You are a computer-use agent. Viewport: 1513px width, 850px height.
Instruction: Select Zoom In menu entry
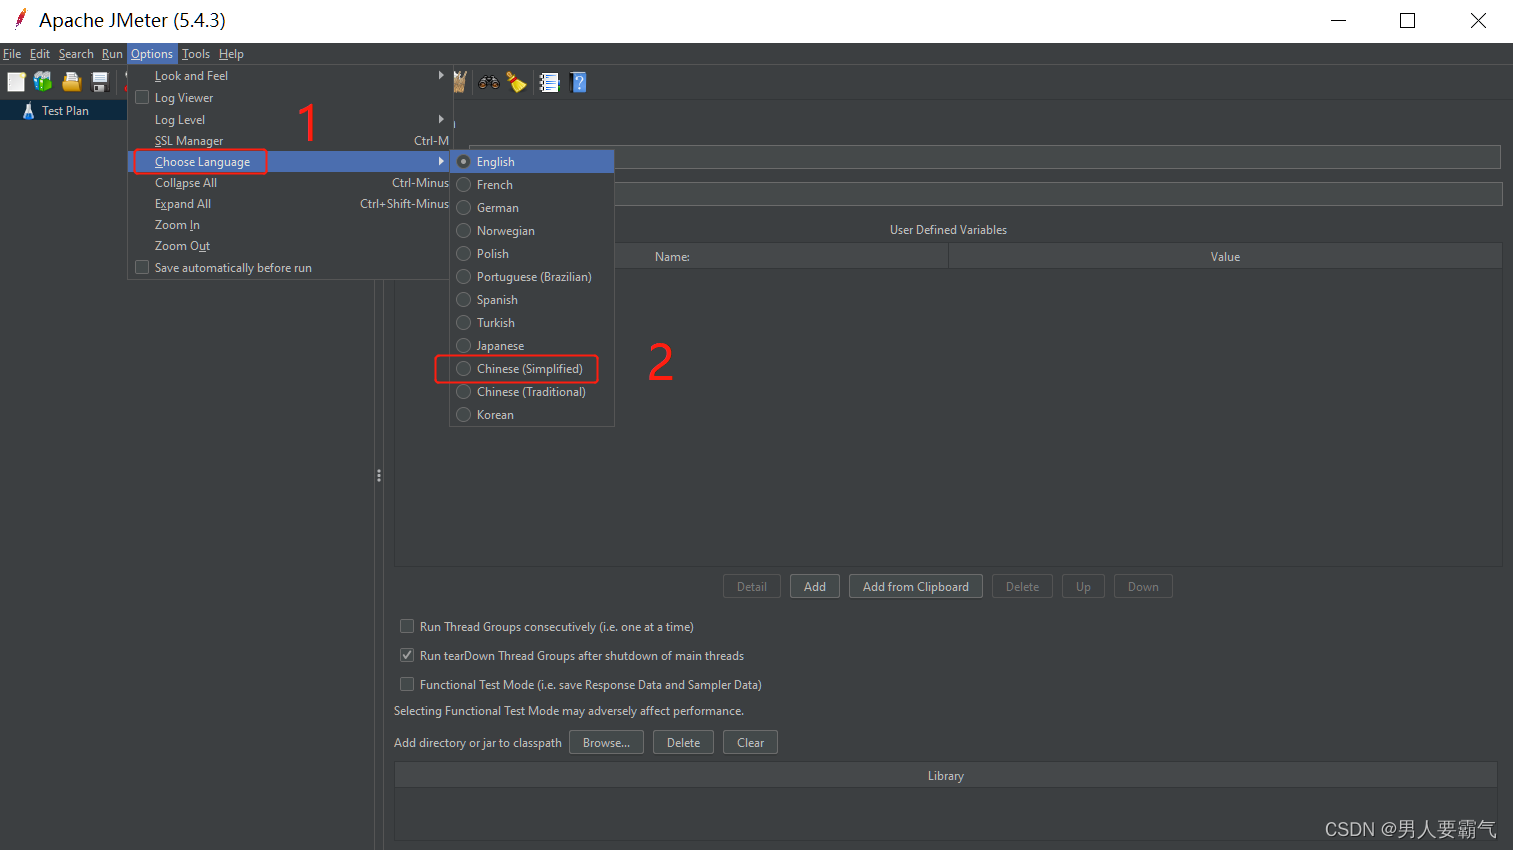tap(290, 225)
